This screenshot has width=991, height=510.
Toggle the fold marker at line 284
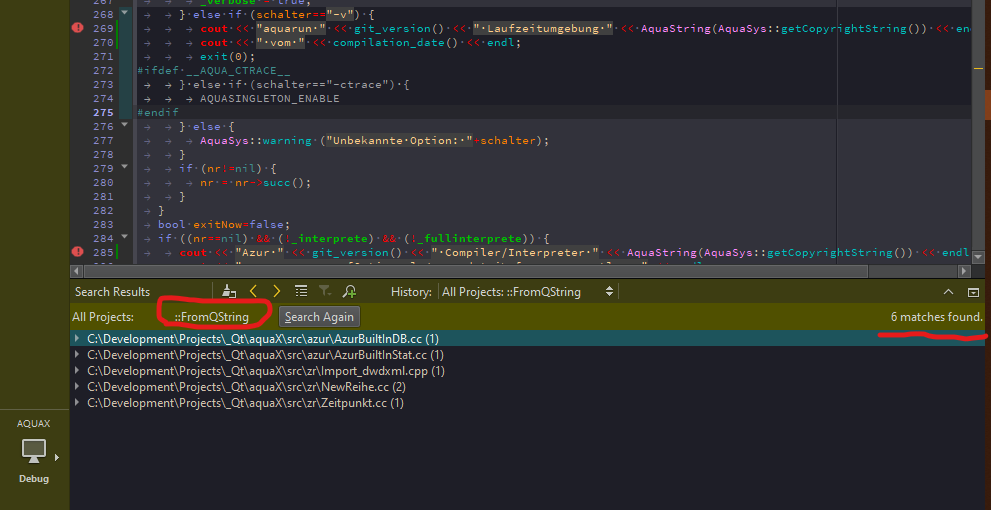[x=124, y=239]
